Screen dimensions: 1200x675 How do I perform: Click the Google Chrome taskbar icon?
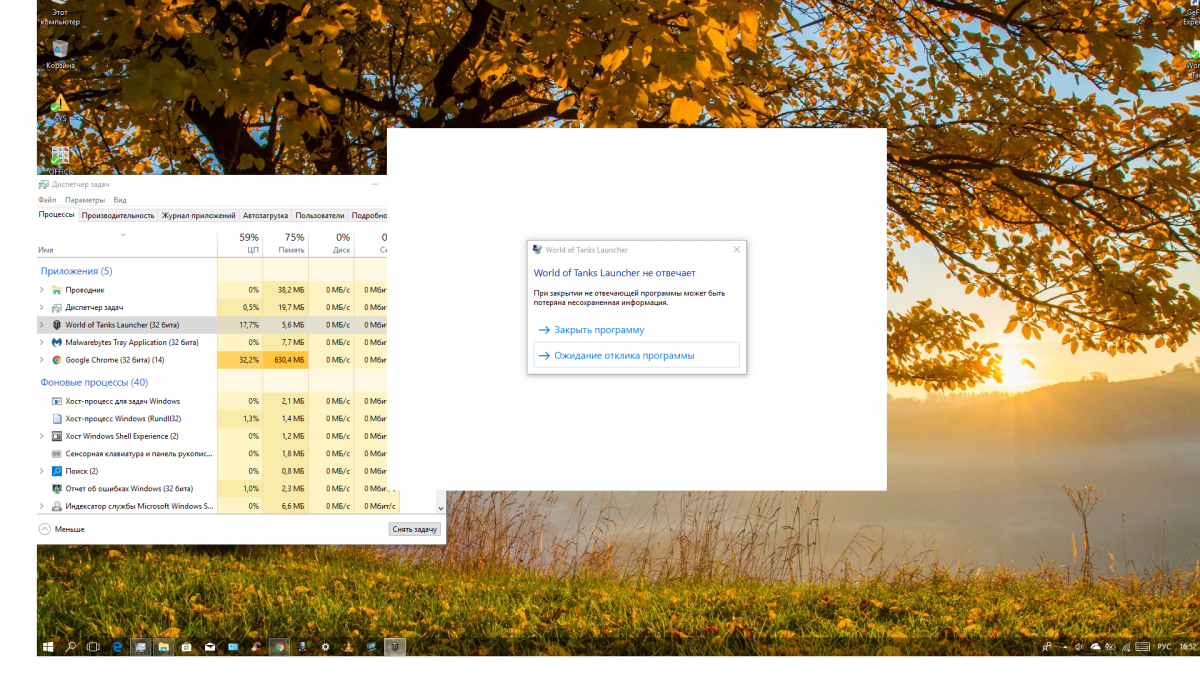(x=279, y=647)
